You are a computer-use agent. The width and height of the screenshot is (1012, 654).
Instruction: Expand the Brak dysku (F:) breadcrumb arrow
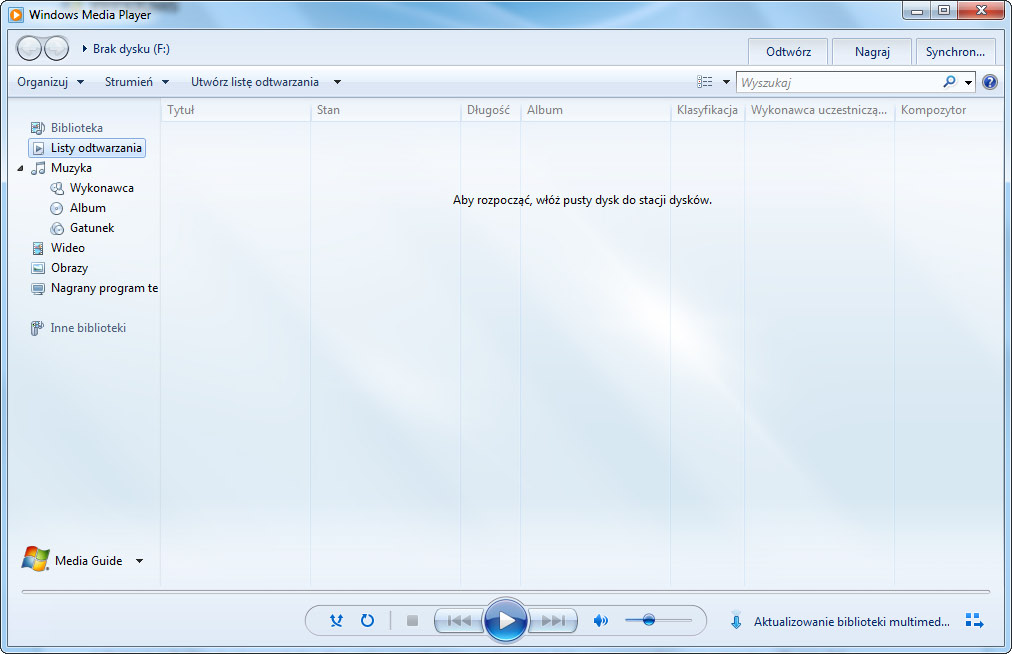click(85, 48)
